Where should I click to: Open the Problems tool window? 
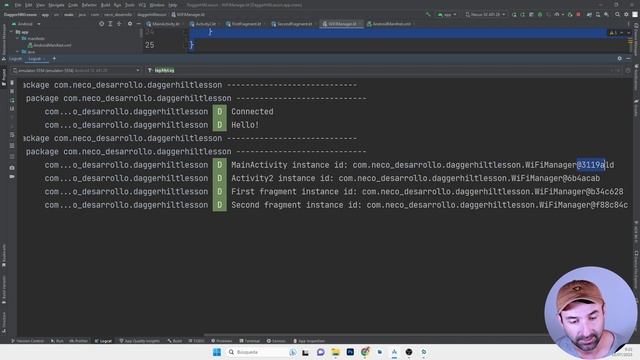click(x=222, y=341)
